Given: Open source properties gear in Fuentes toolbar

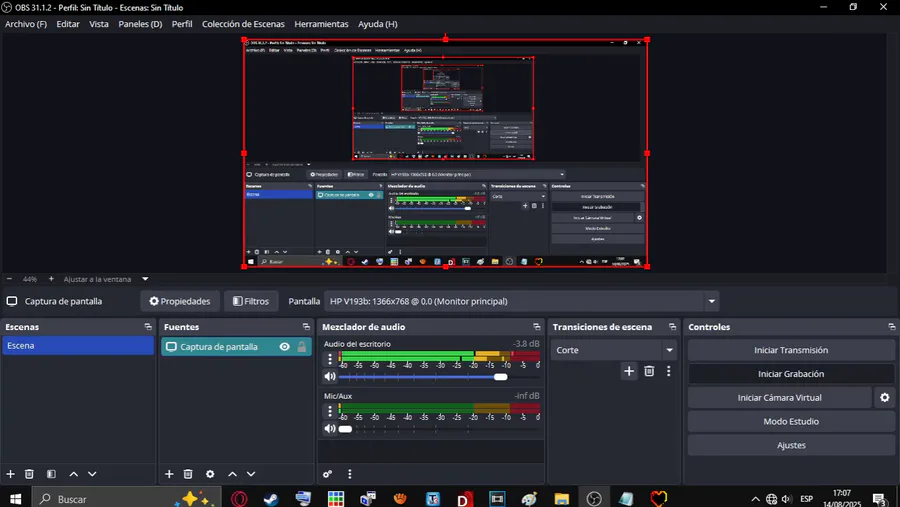Looking at the screenshot, I should [210, 474].
